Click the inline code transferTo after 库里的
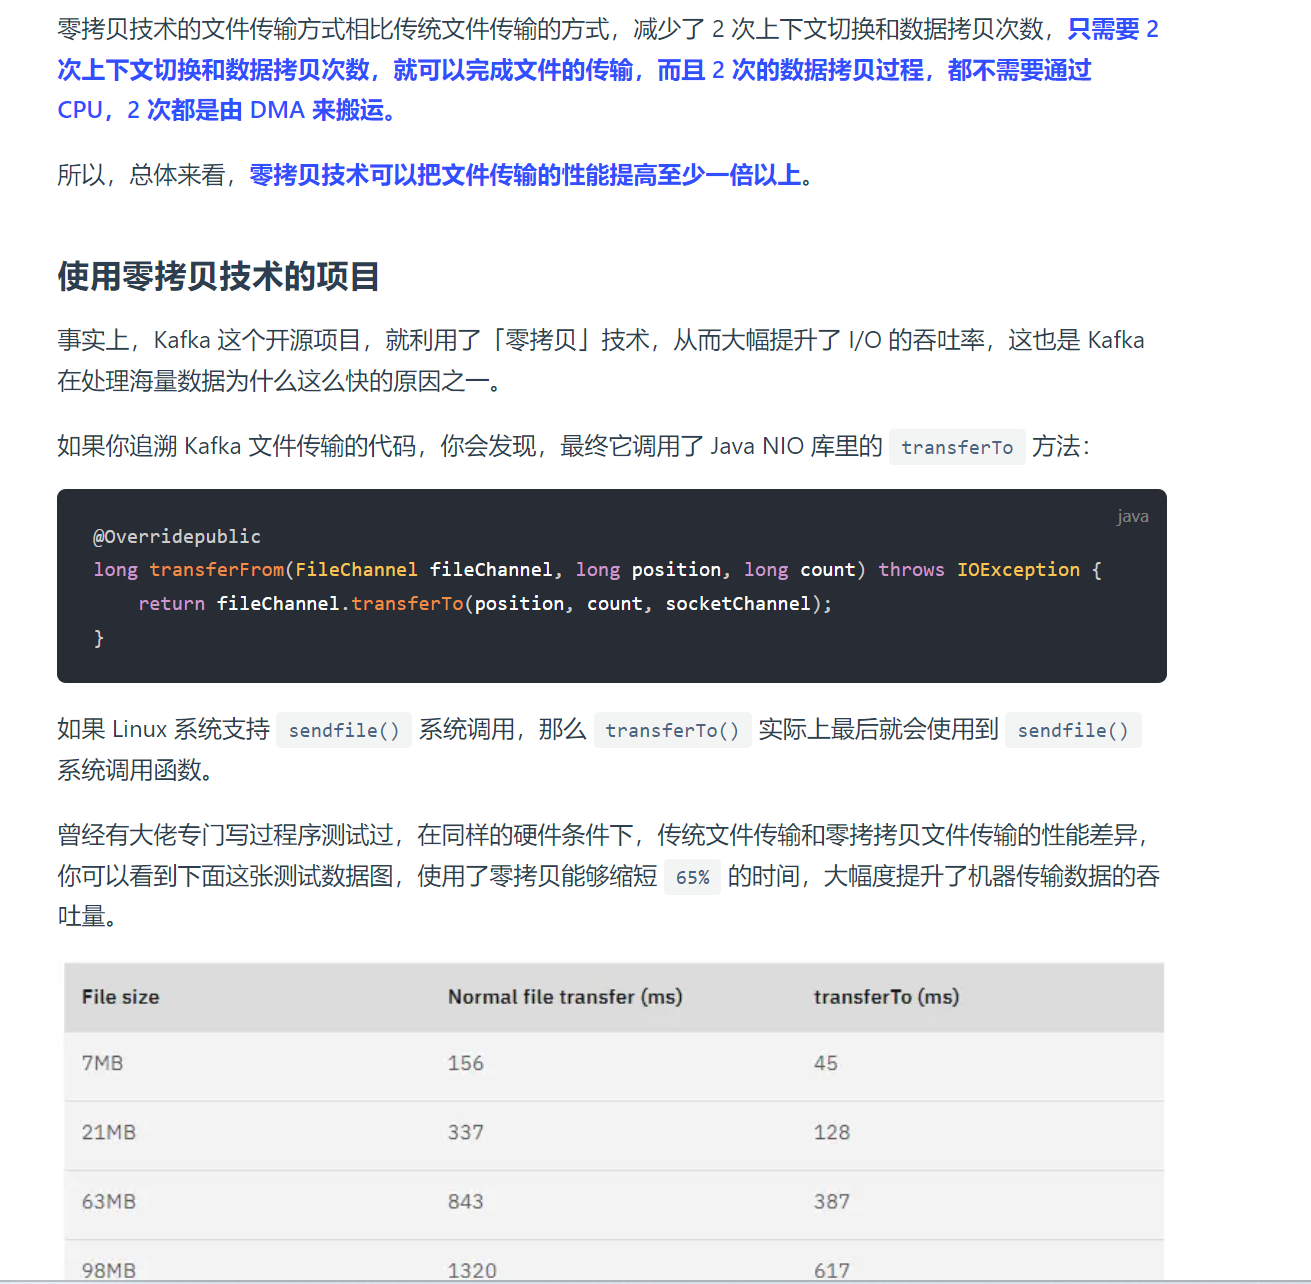This screenshot has width=1311, height=1284. pyautogui.click(x=957, y=447)
